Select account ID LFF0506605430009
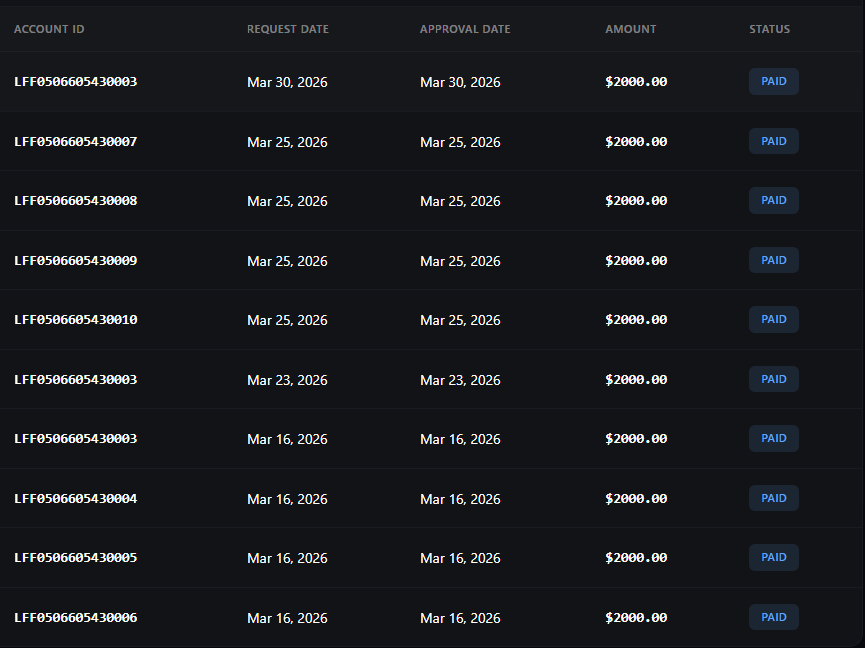 76,260
